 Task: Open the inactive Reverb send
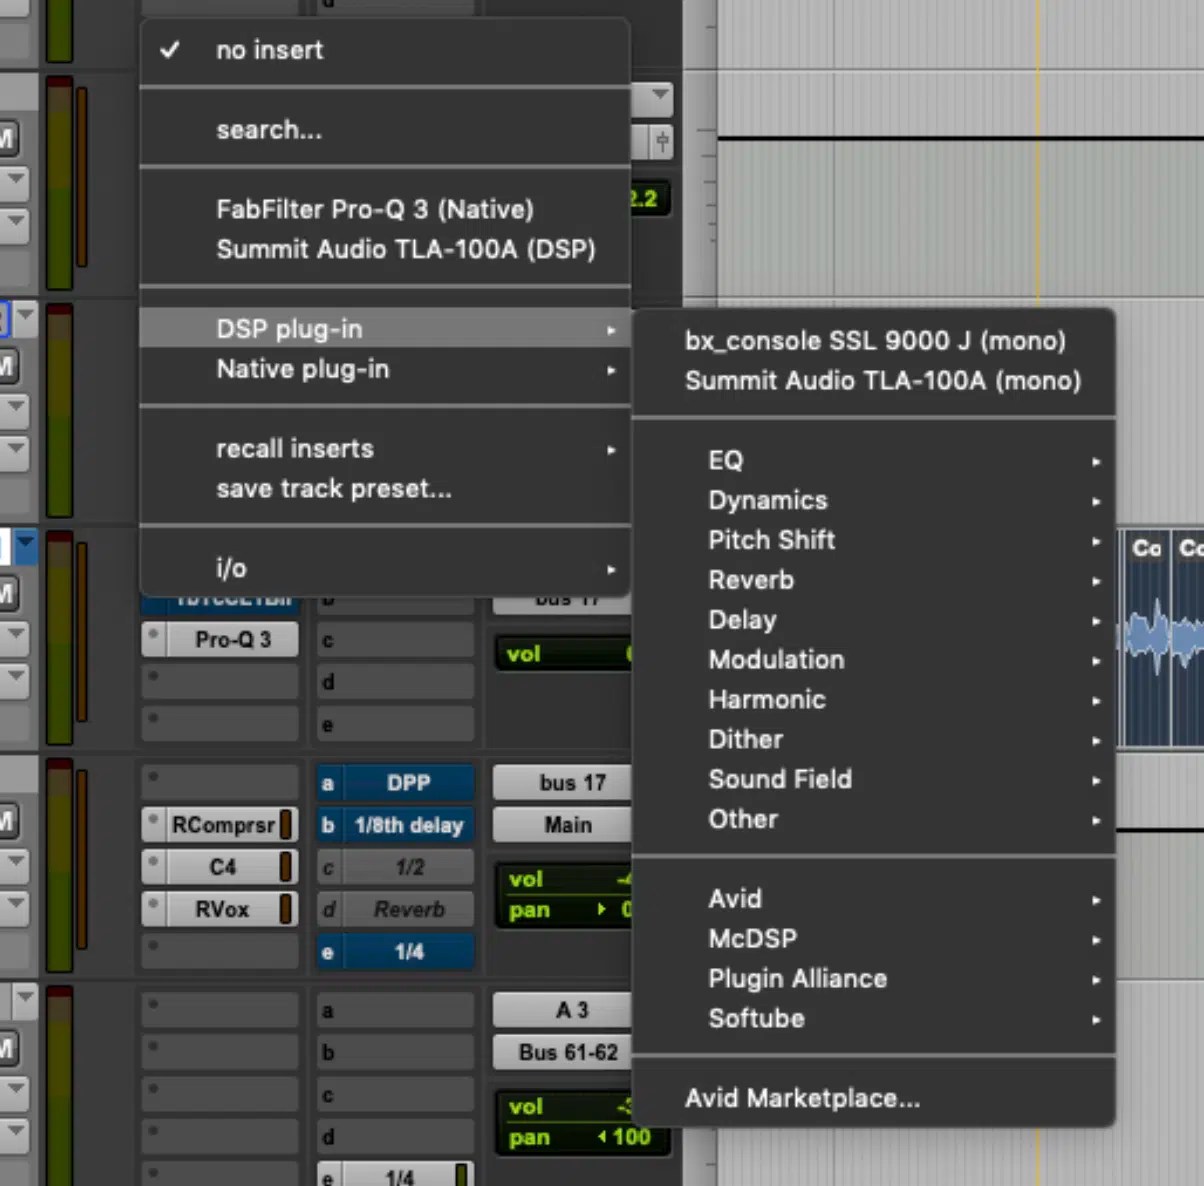click(408, 909)
